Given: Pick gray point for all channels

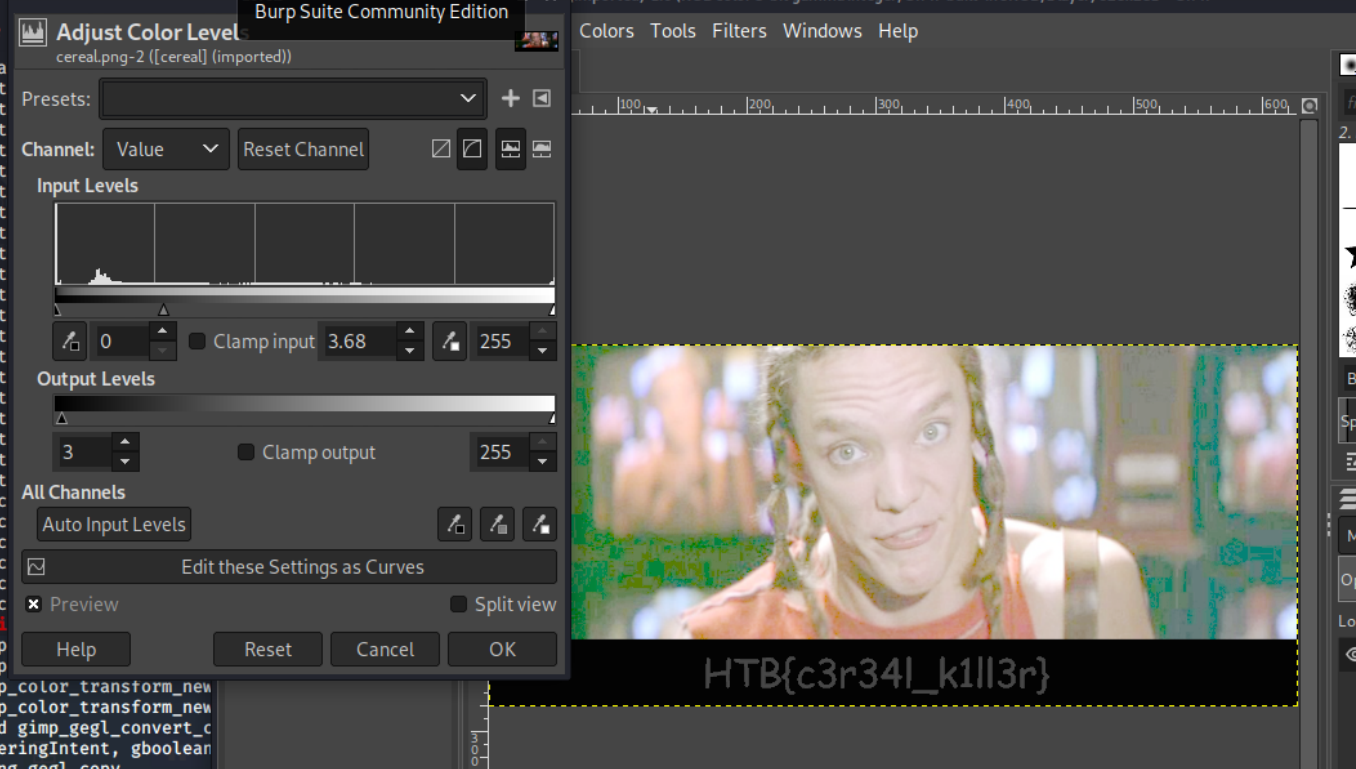Looking at the screenshot, I should point(497,524).
